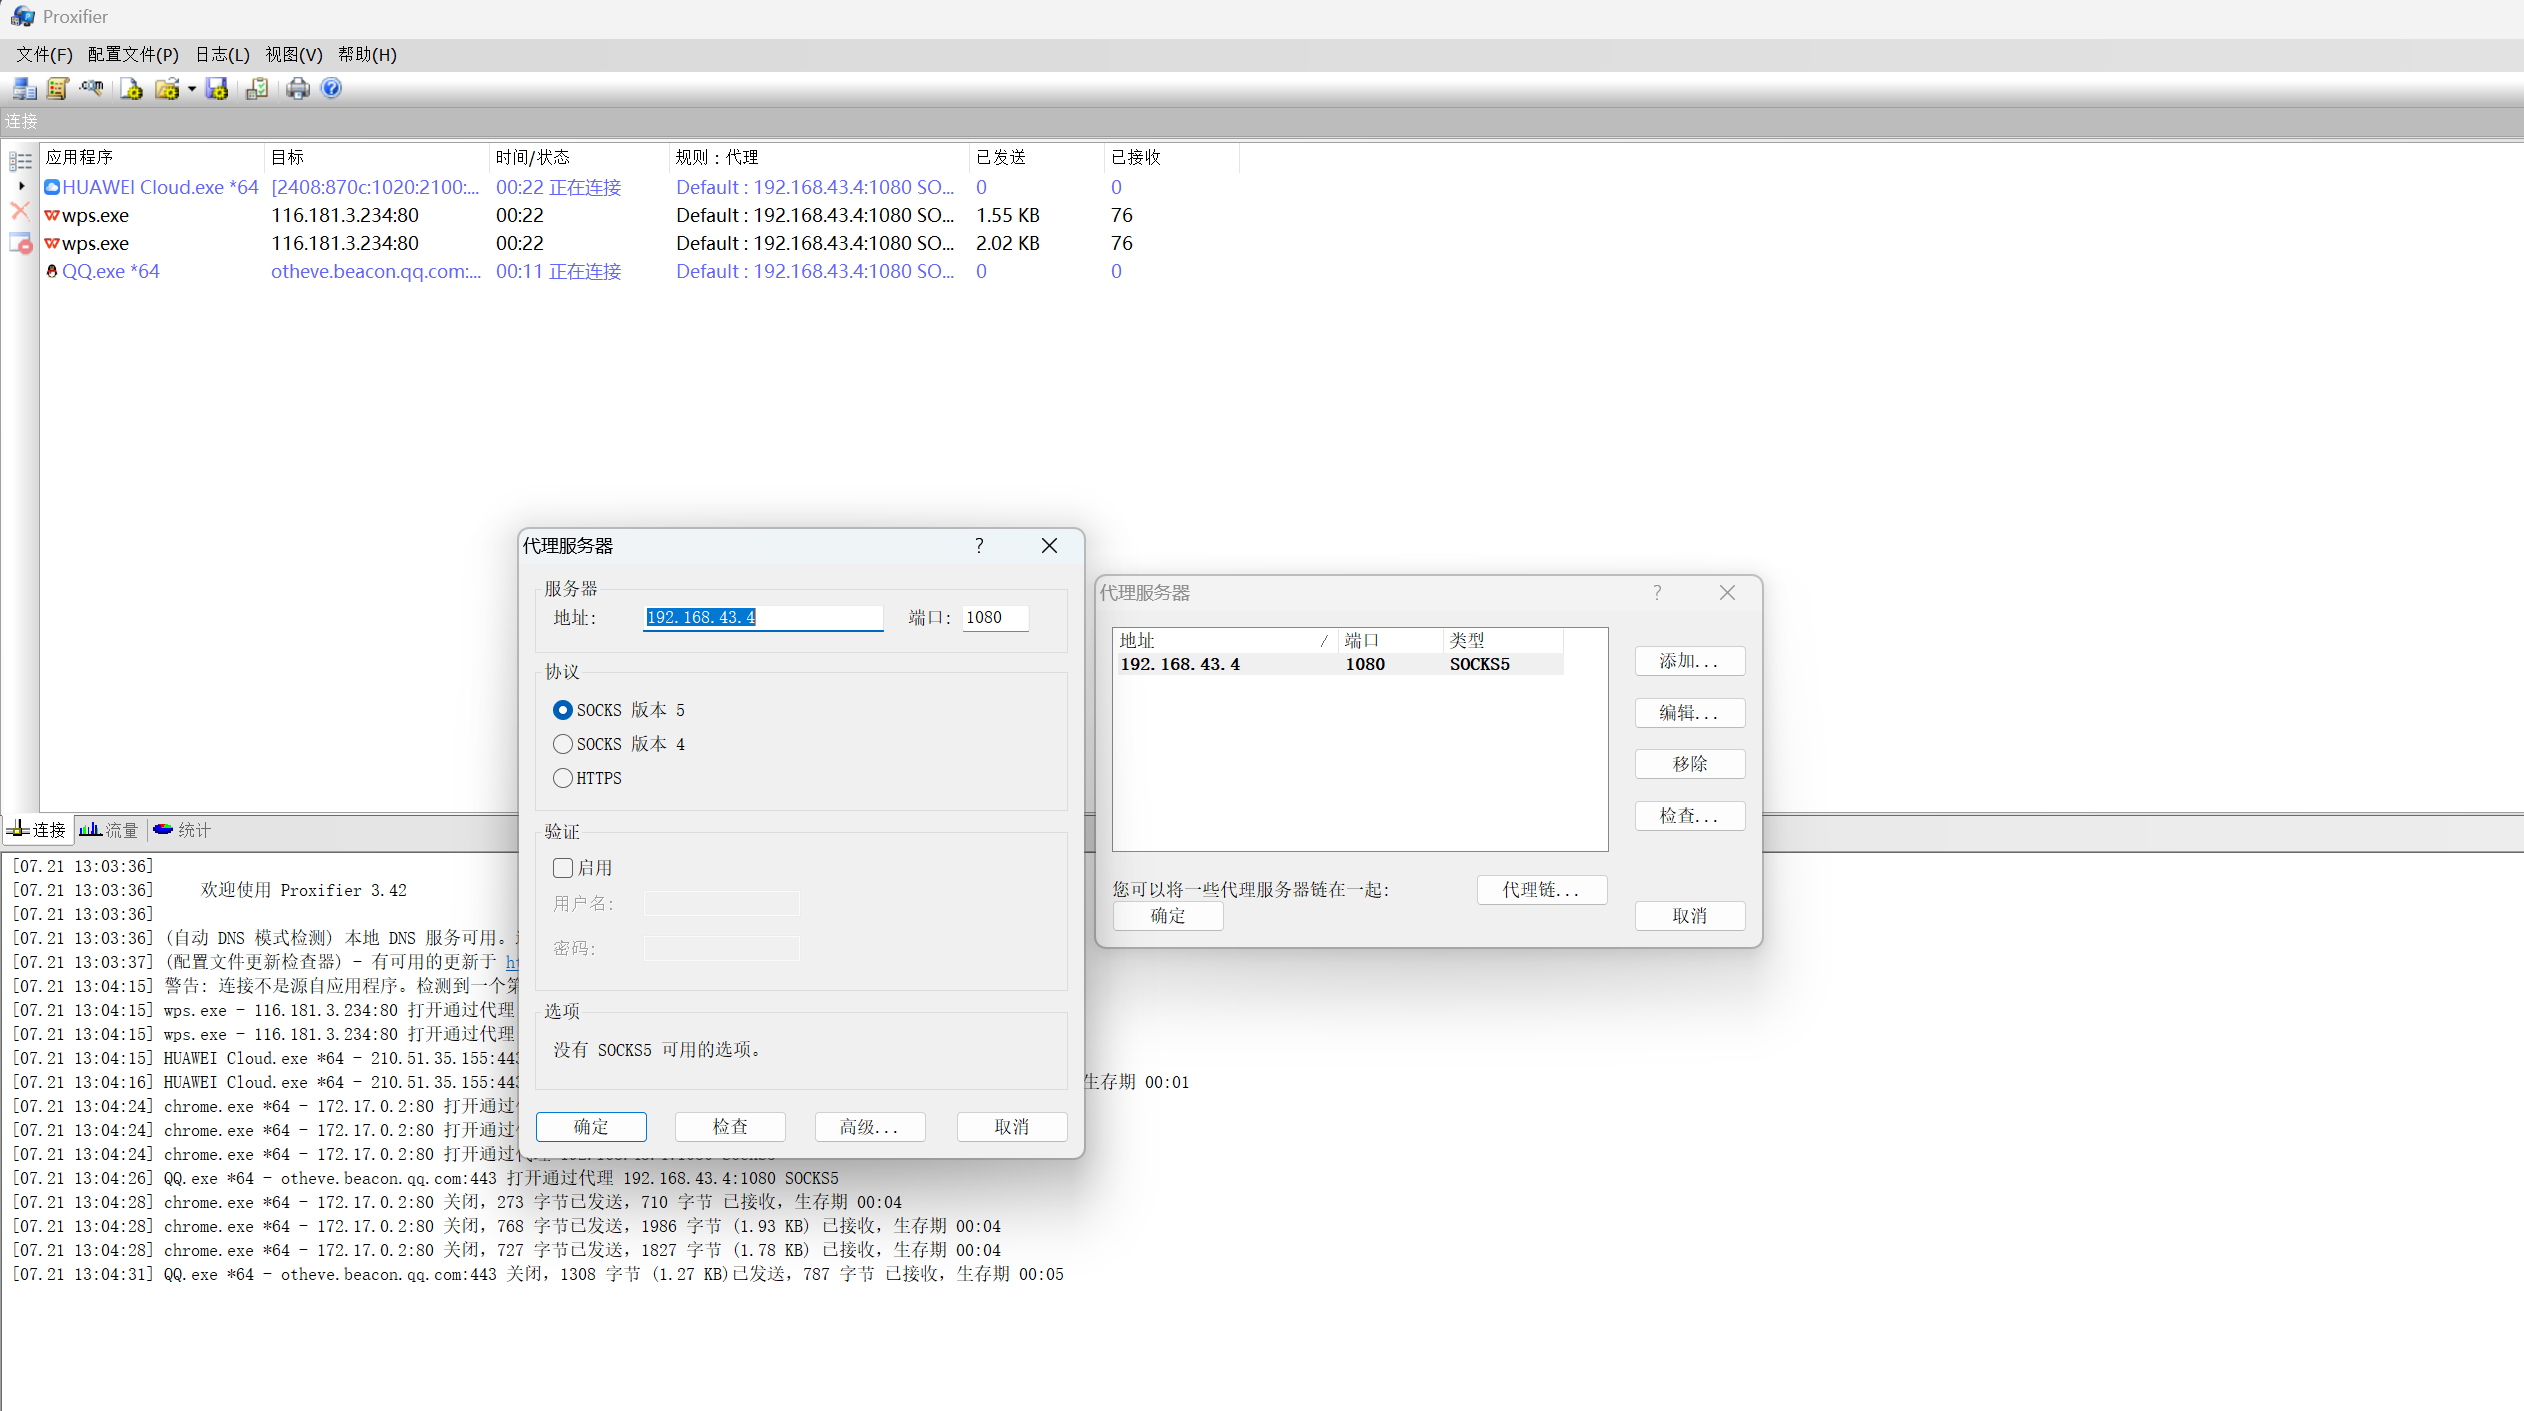
Task: Click the blue Help question-mark toolbar icon
Action: point(331,89)
